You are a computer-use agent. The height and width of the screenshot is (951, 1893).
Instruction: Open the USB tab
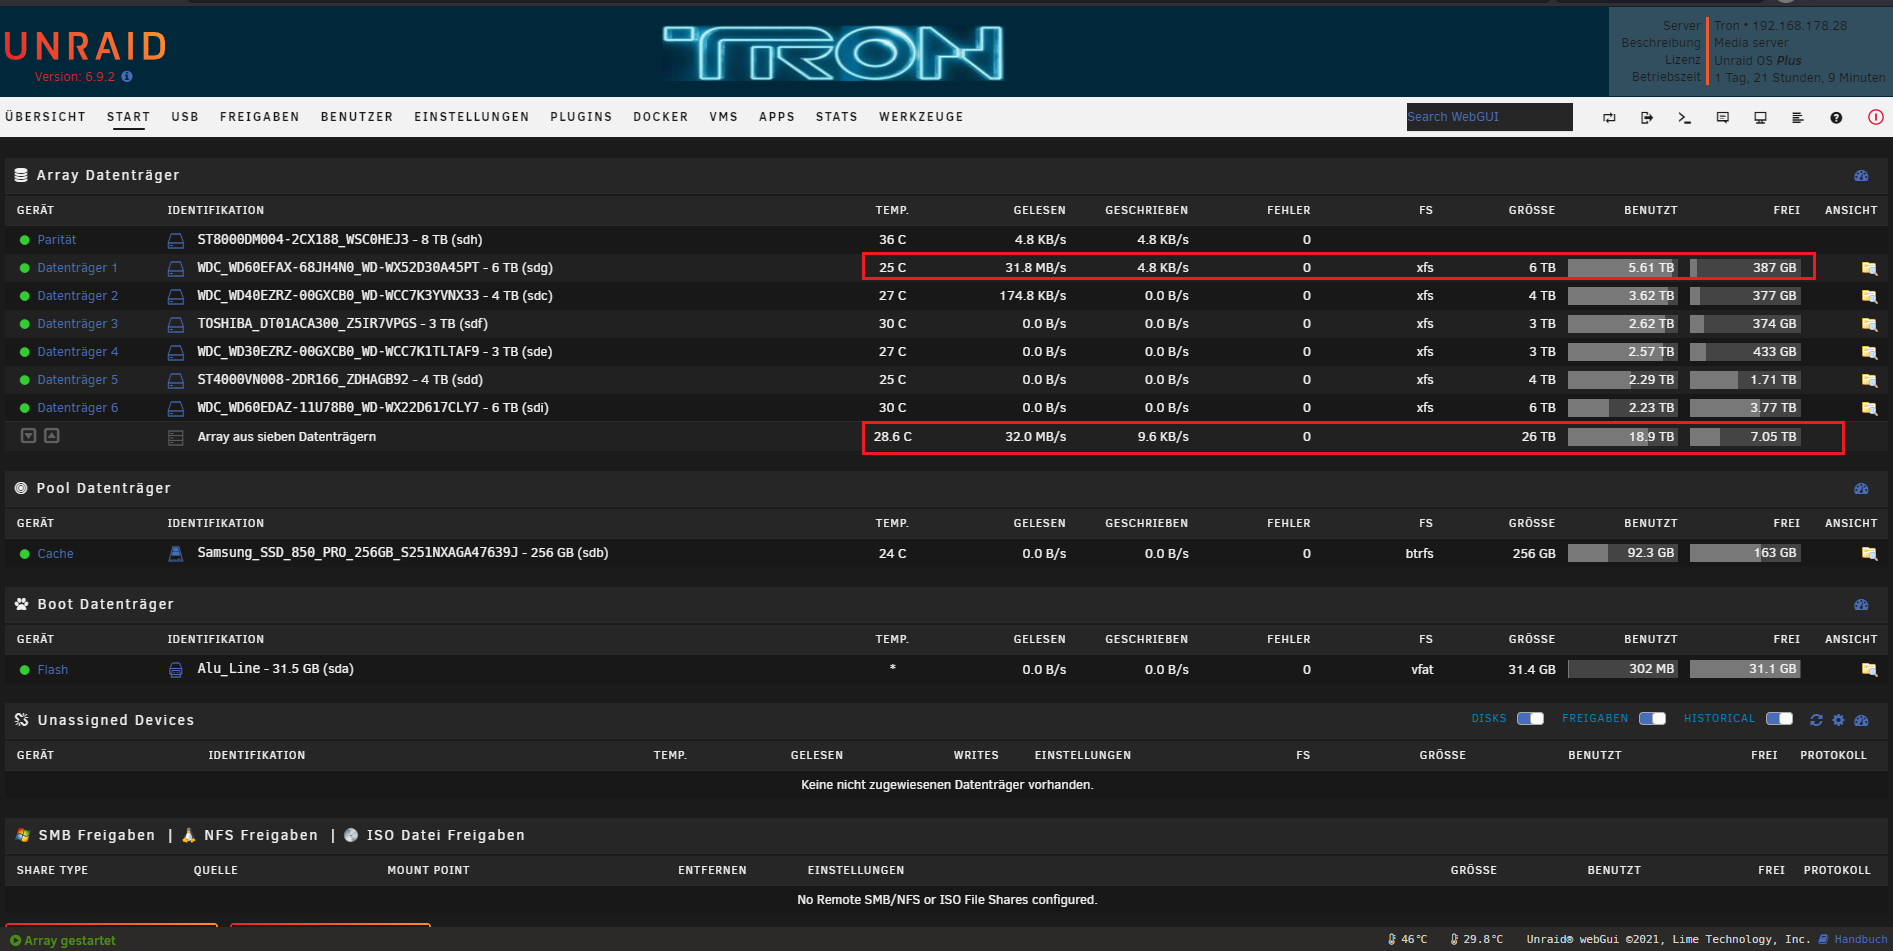tap(185, 117)
